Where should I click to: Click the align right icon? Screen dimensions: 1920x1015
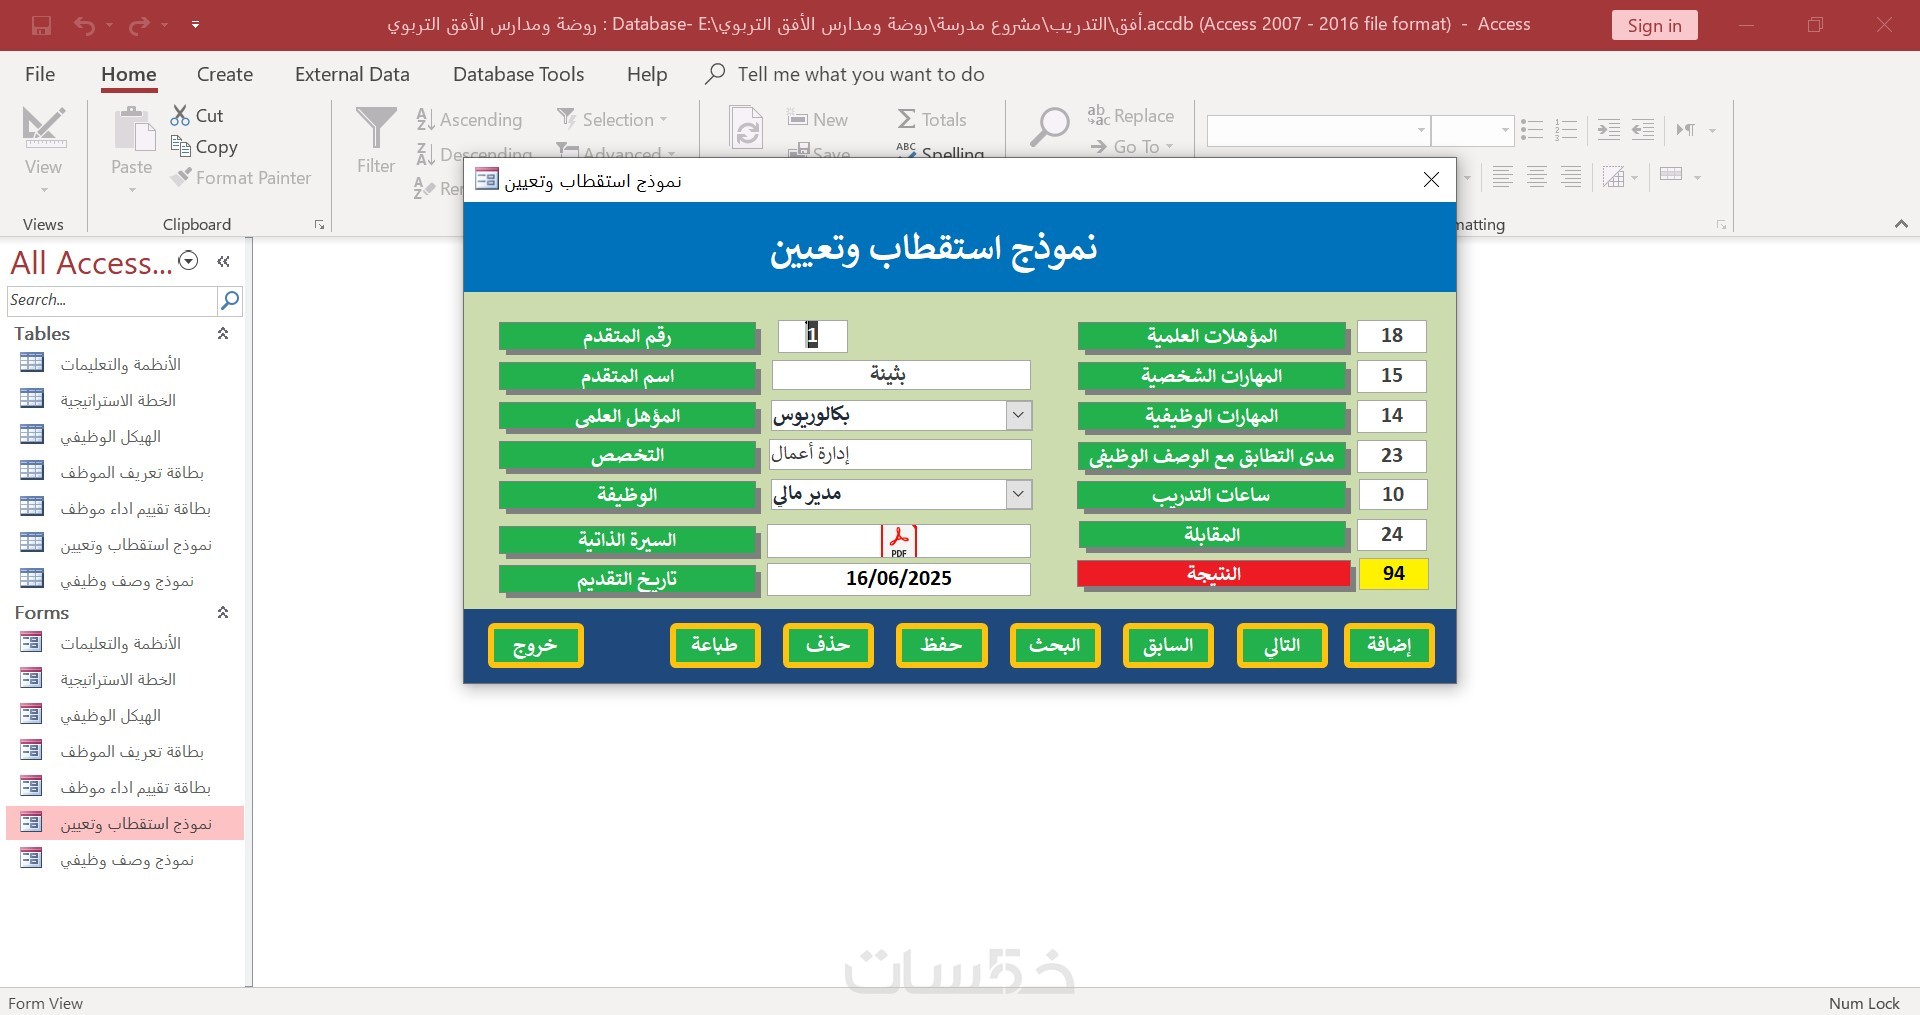[1572, 178]
